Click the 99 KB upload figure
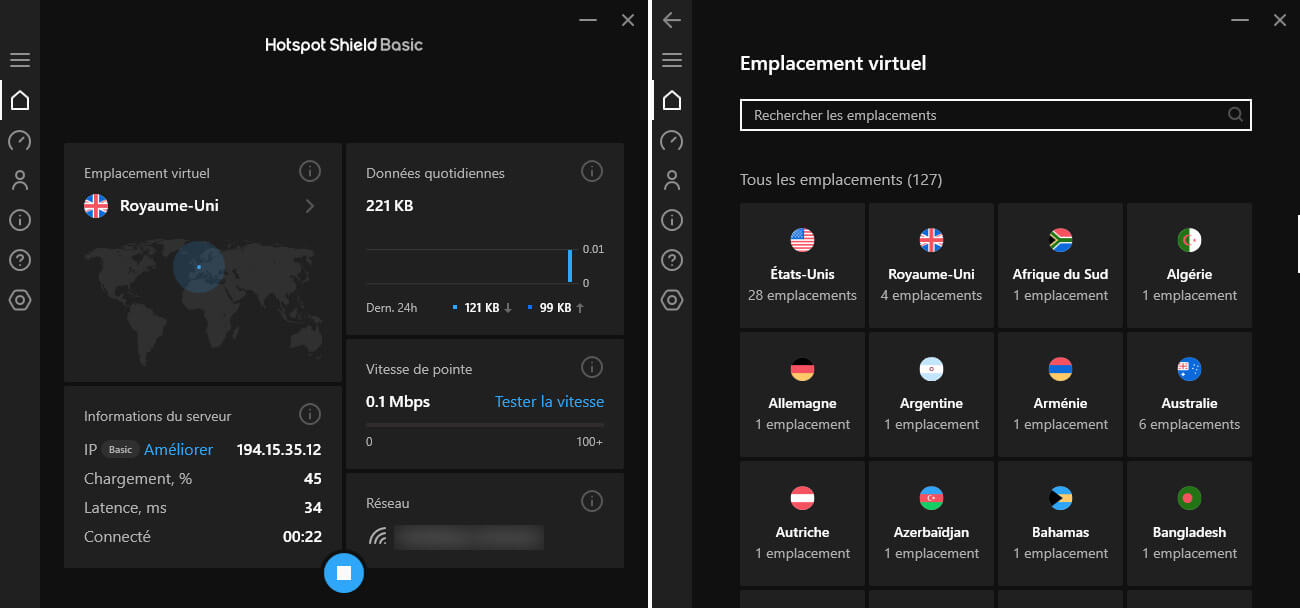The image size is (1300, 608). point(555,308)
